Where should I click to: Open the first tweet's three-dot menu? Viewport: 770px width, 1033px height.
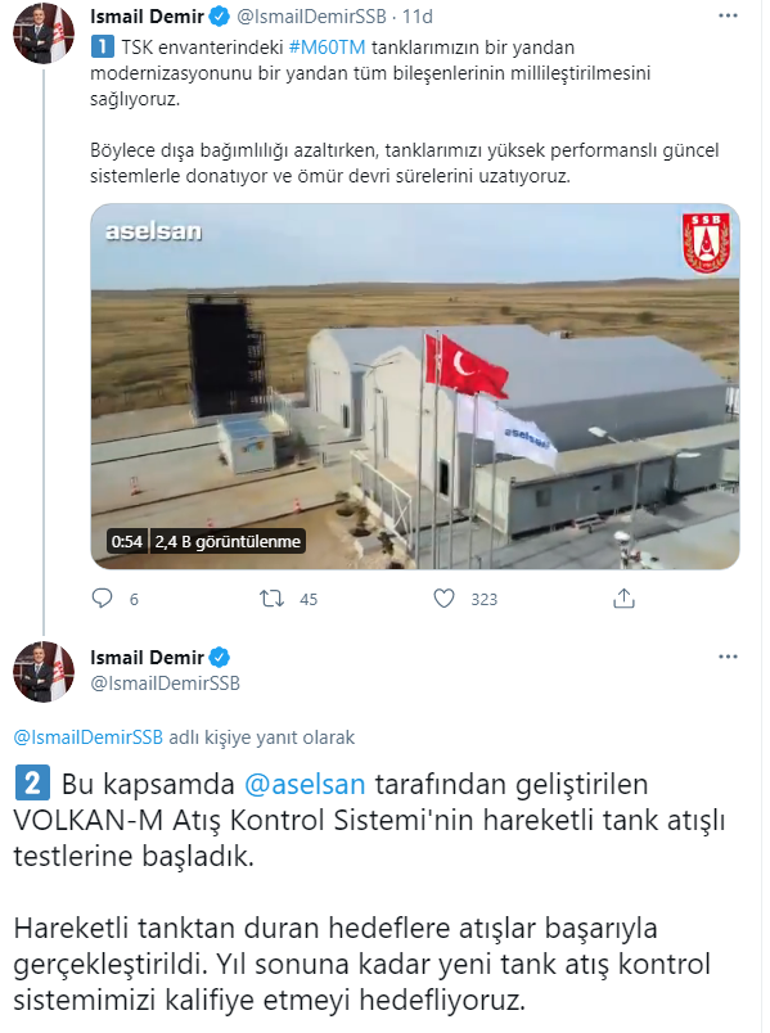coord(728,16)
